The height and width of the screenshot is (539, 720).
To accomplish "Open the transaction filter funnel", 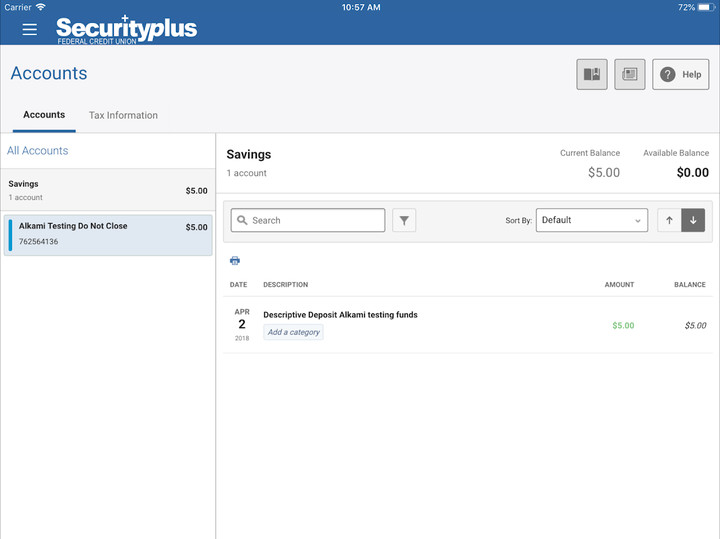I will pos(404,220).
